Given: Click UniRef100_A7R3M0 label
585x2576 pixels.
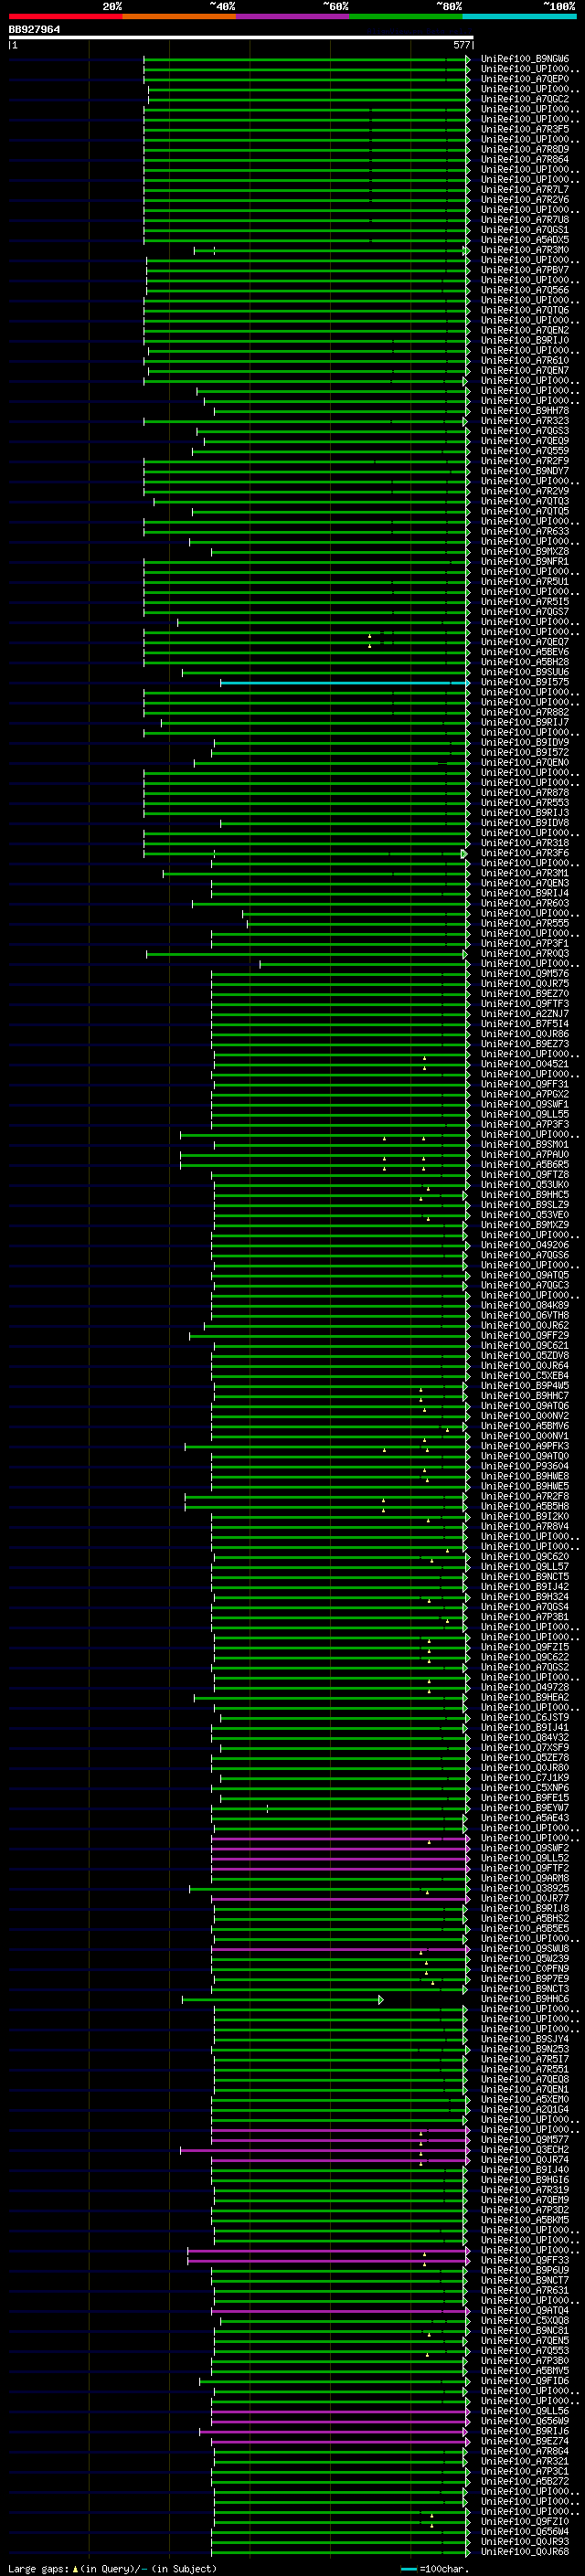Looking at the screenshot, I should 525,250.
